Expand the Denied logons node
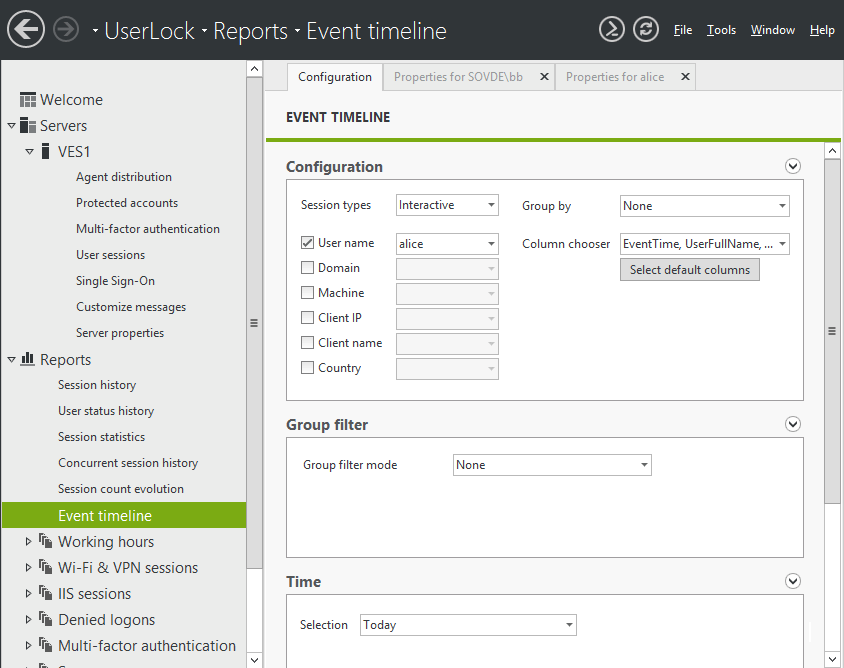Screen dimensions: 844x668 (29, 620)
